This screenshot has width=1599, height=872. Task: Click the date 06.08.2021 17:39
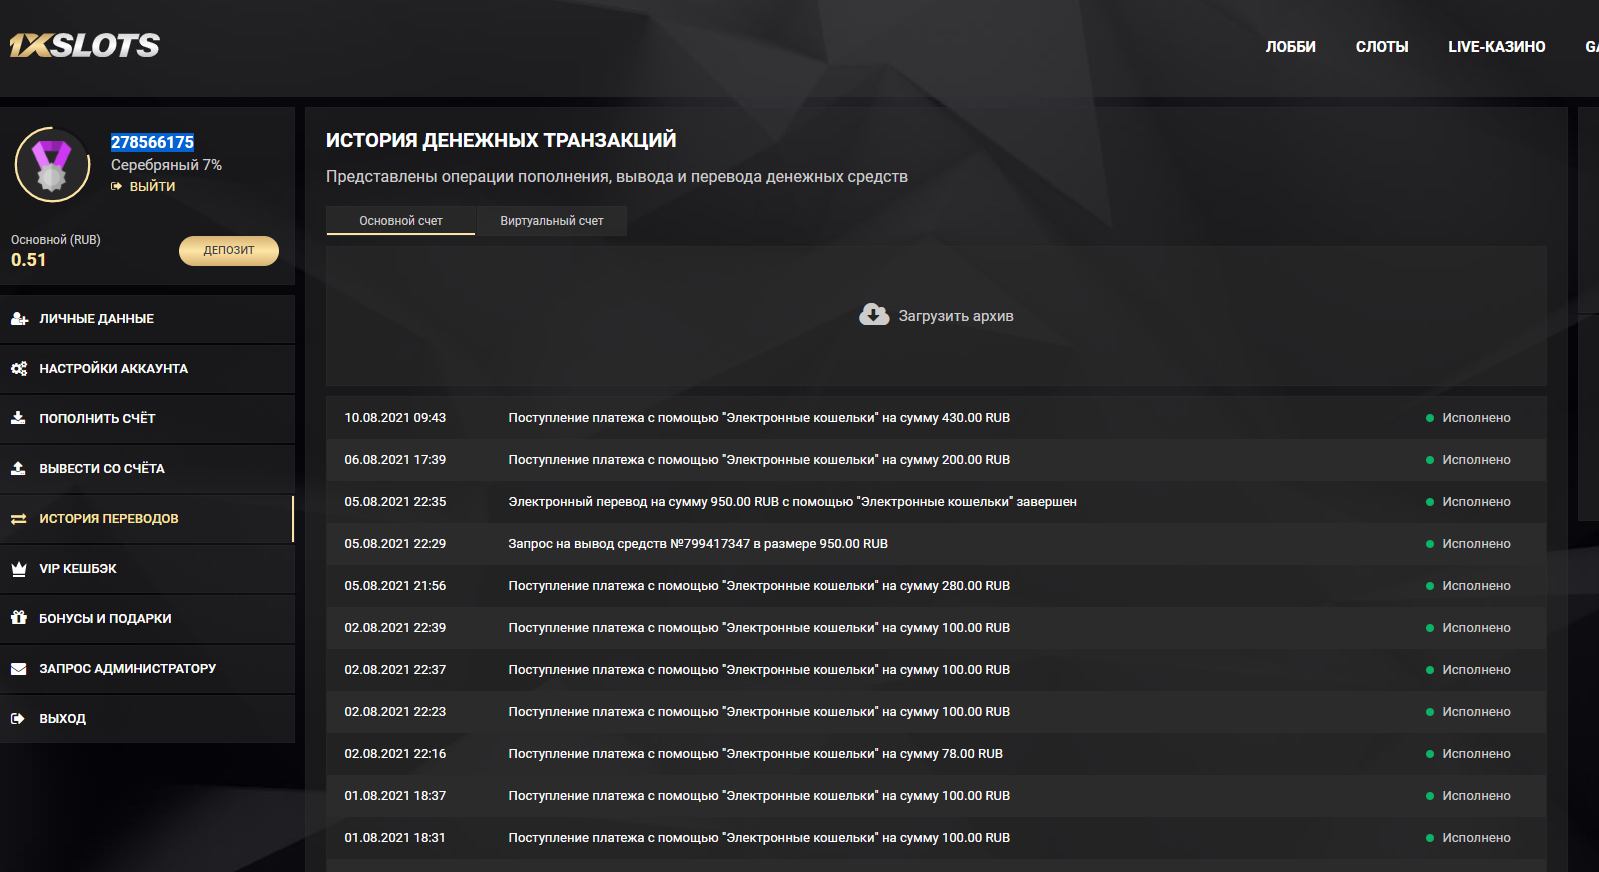(395, 460)
